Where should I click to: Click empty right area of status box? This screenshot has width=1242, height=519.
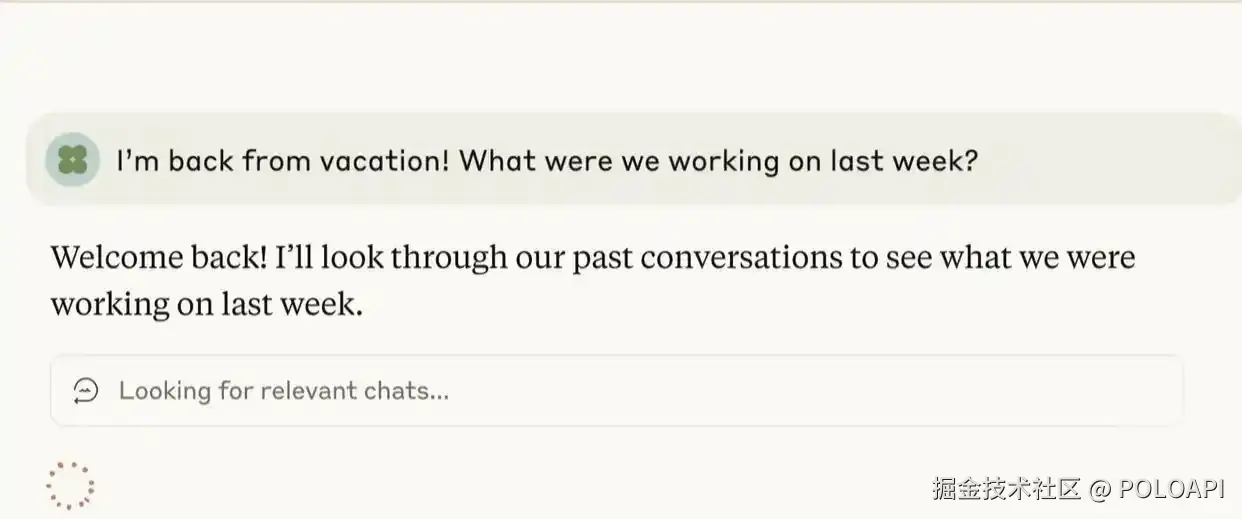850,390
